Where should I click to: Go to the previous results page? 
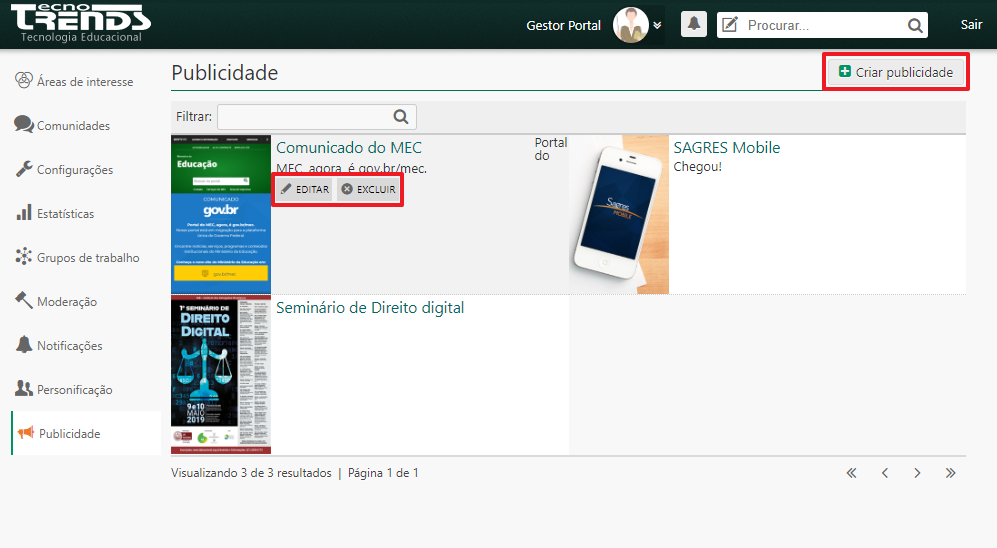884,473
